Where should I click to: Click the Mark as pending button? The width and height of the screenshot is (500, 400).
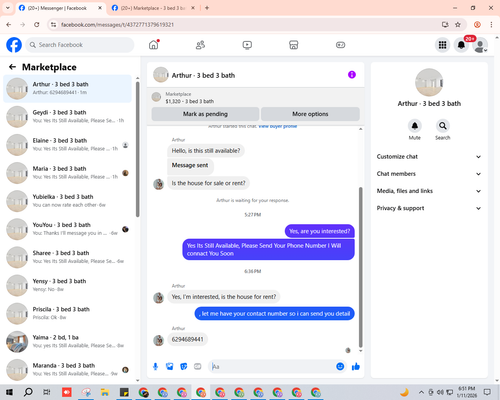coord(205,114)
